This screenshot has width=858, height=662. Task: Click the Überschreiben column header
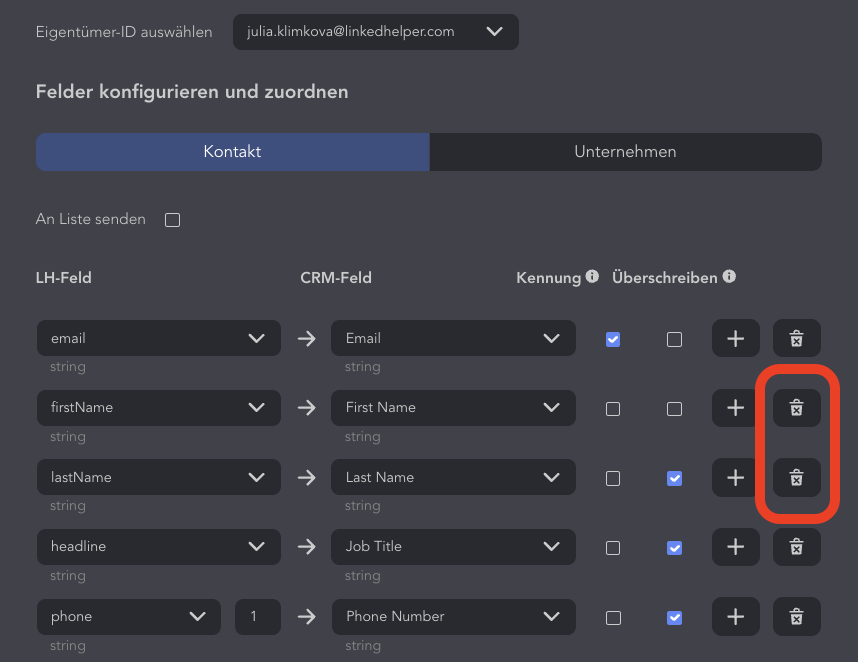664,278
